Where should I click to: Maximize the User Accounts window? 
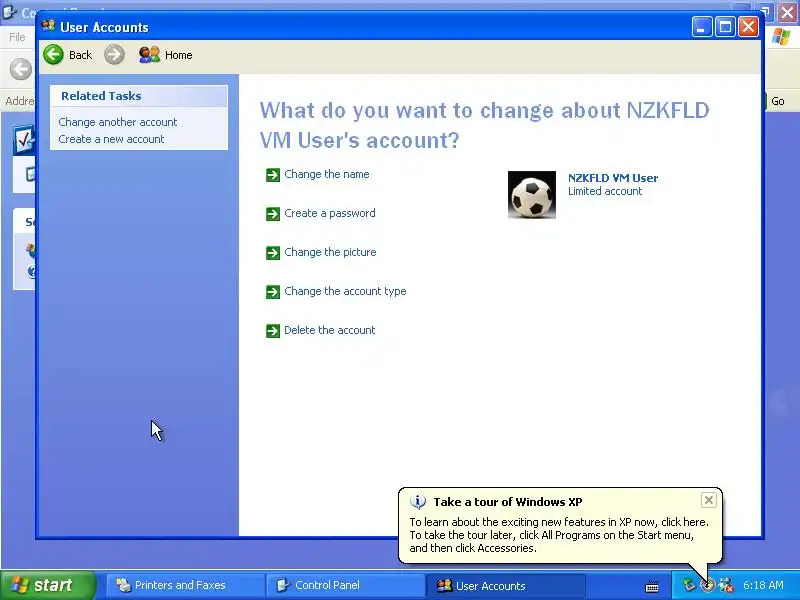point(726,27)
